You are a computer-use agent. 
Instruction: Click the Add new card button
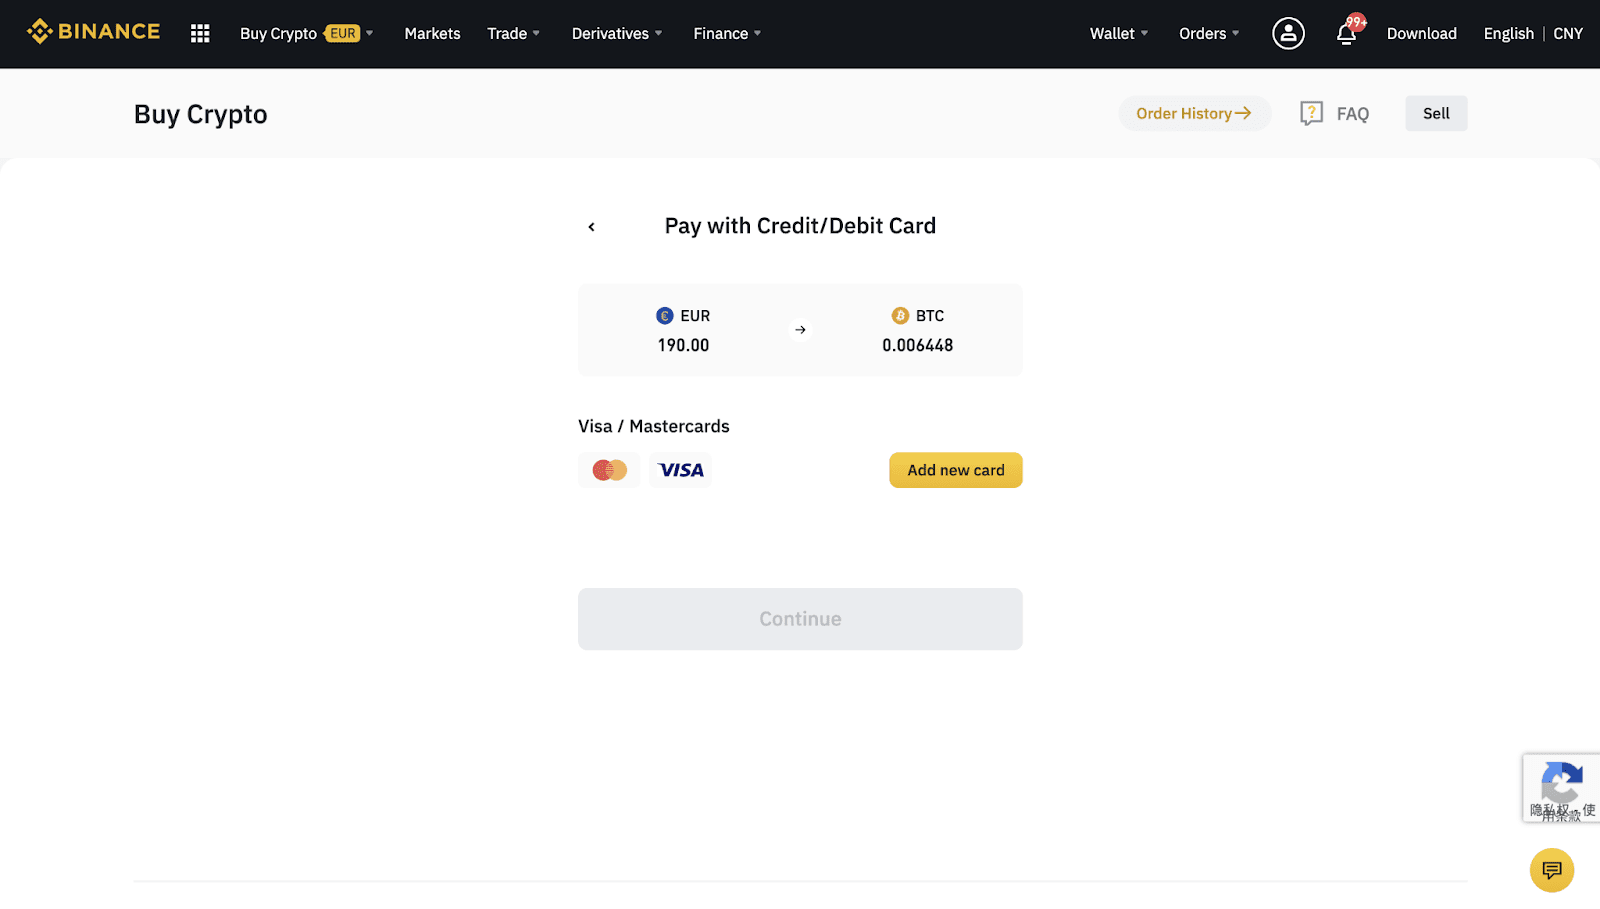tap(956, 470)
